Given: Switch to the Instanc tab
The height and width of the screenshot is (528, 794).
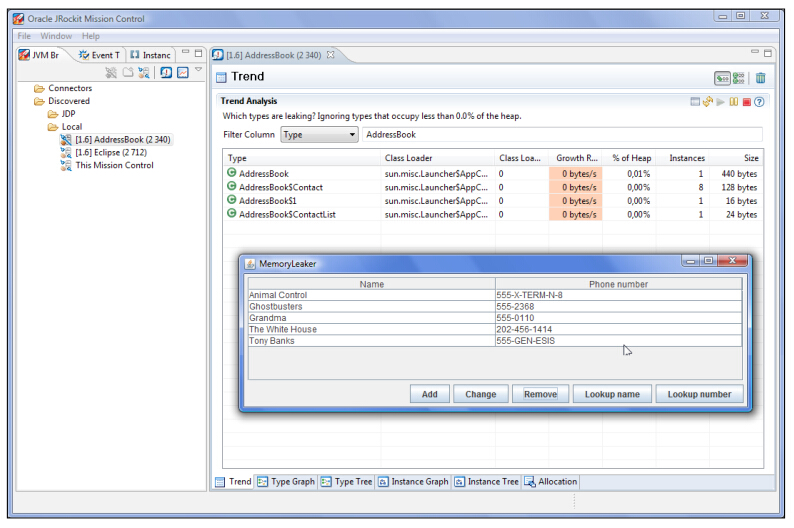Looking at the screenshot, I should pos(150,55).
